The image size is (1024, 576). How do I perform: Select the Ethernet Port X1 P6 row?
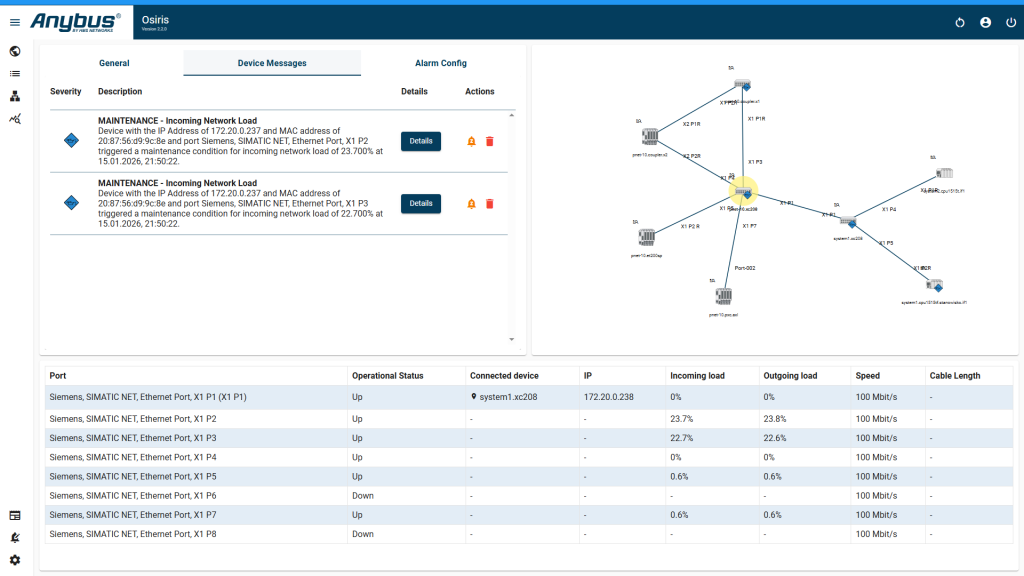click(x=529, y=496)
